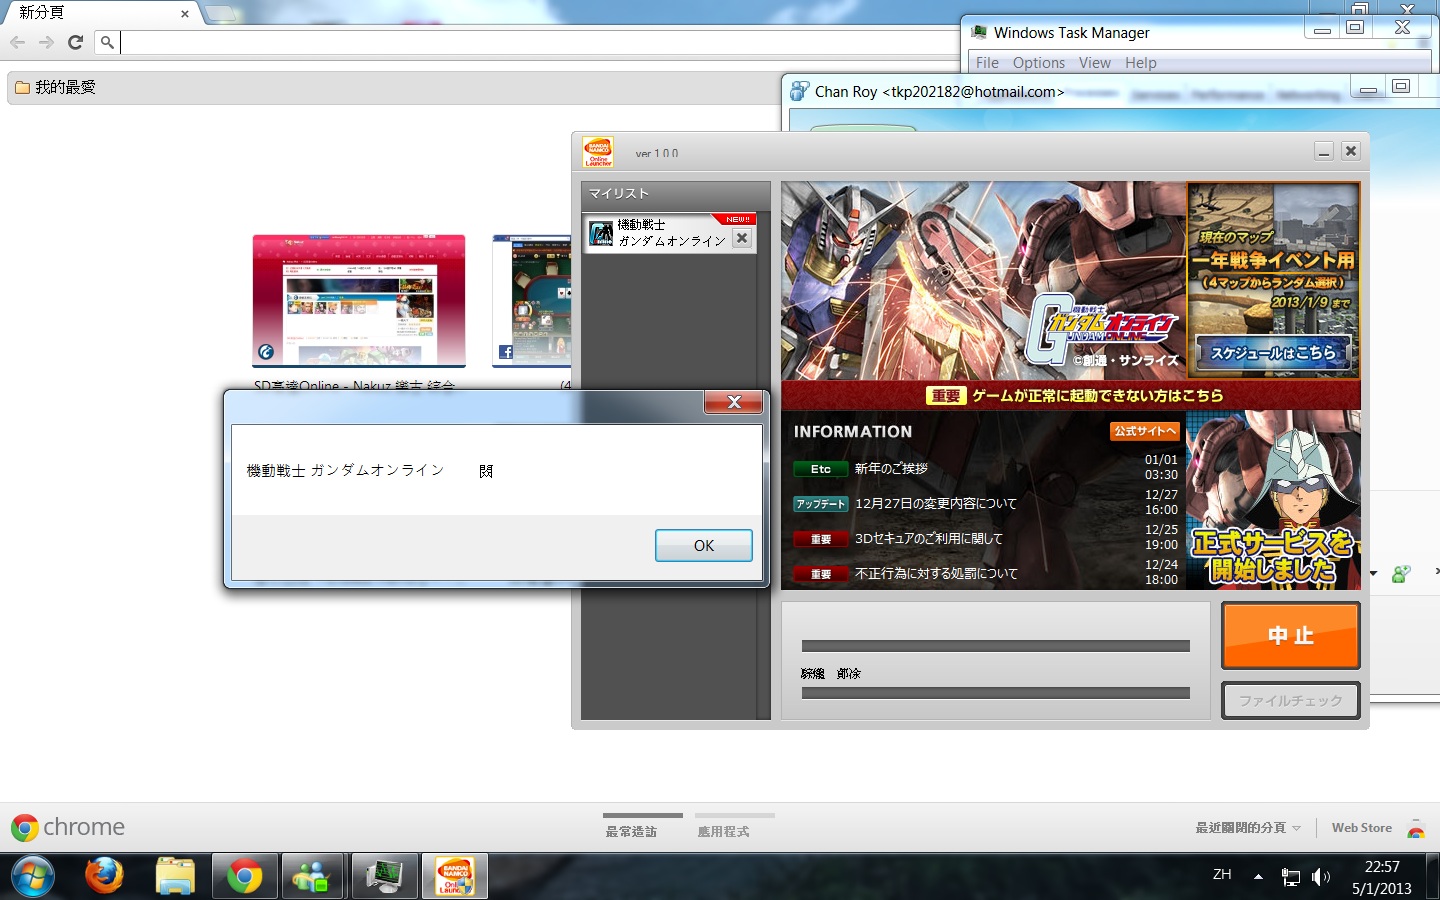
Task: Open Windows Explorer from the taskbar
Action: click(x=175, y=876)
